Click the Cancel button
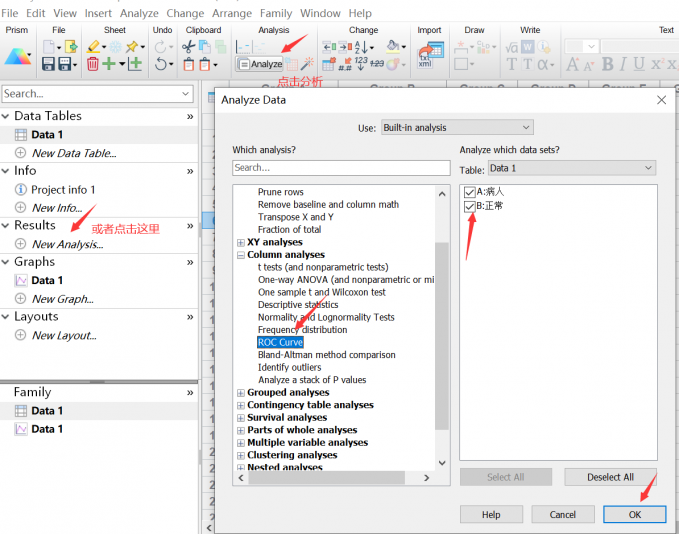 click(x=563, y=514)
